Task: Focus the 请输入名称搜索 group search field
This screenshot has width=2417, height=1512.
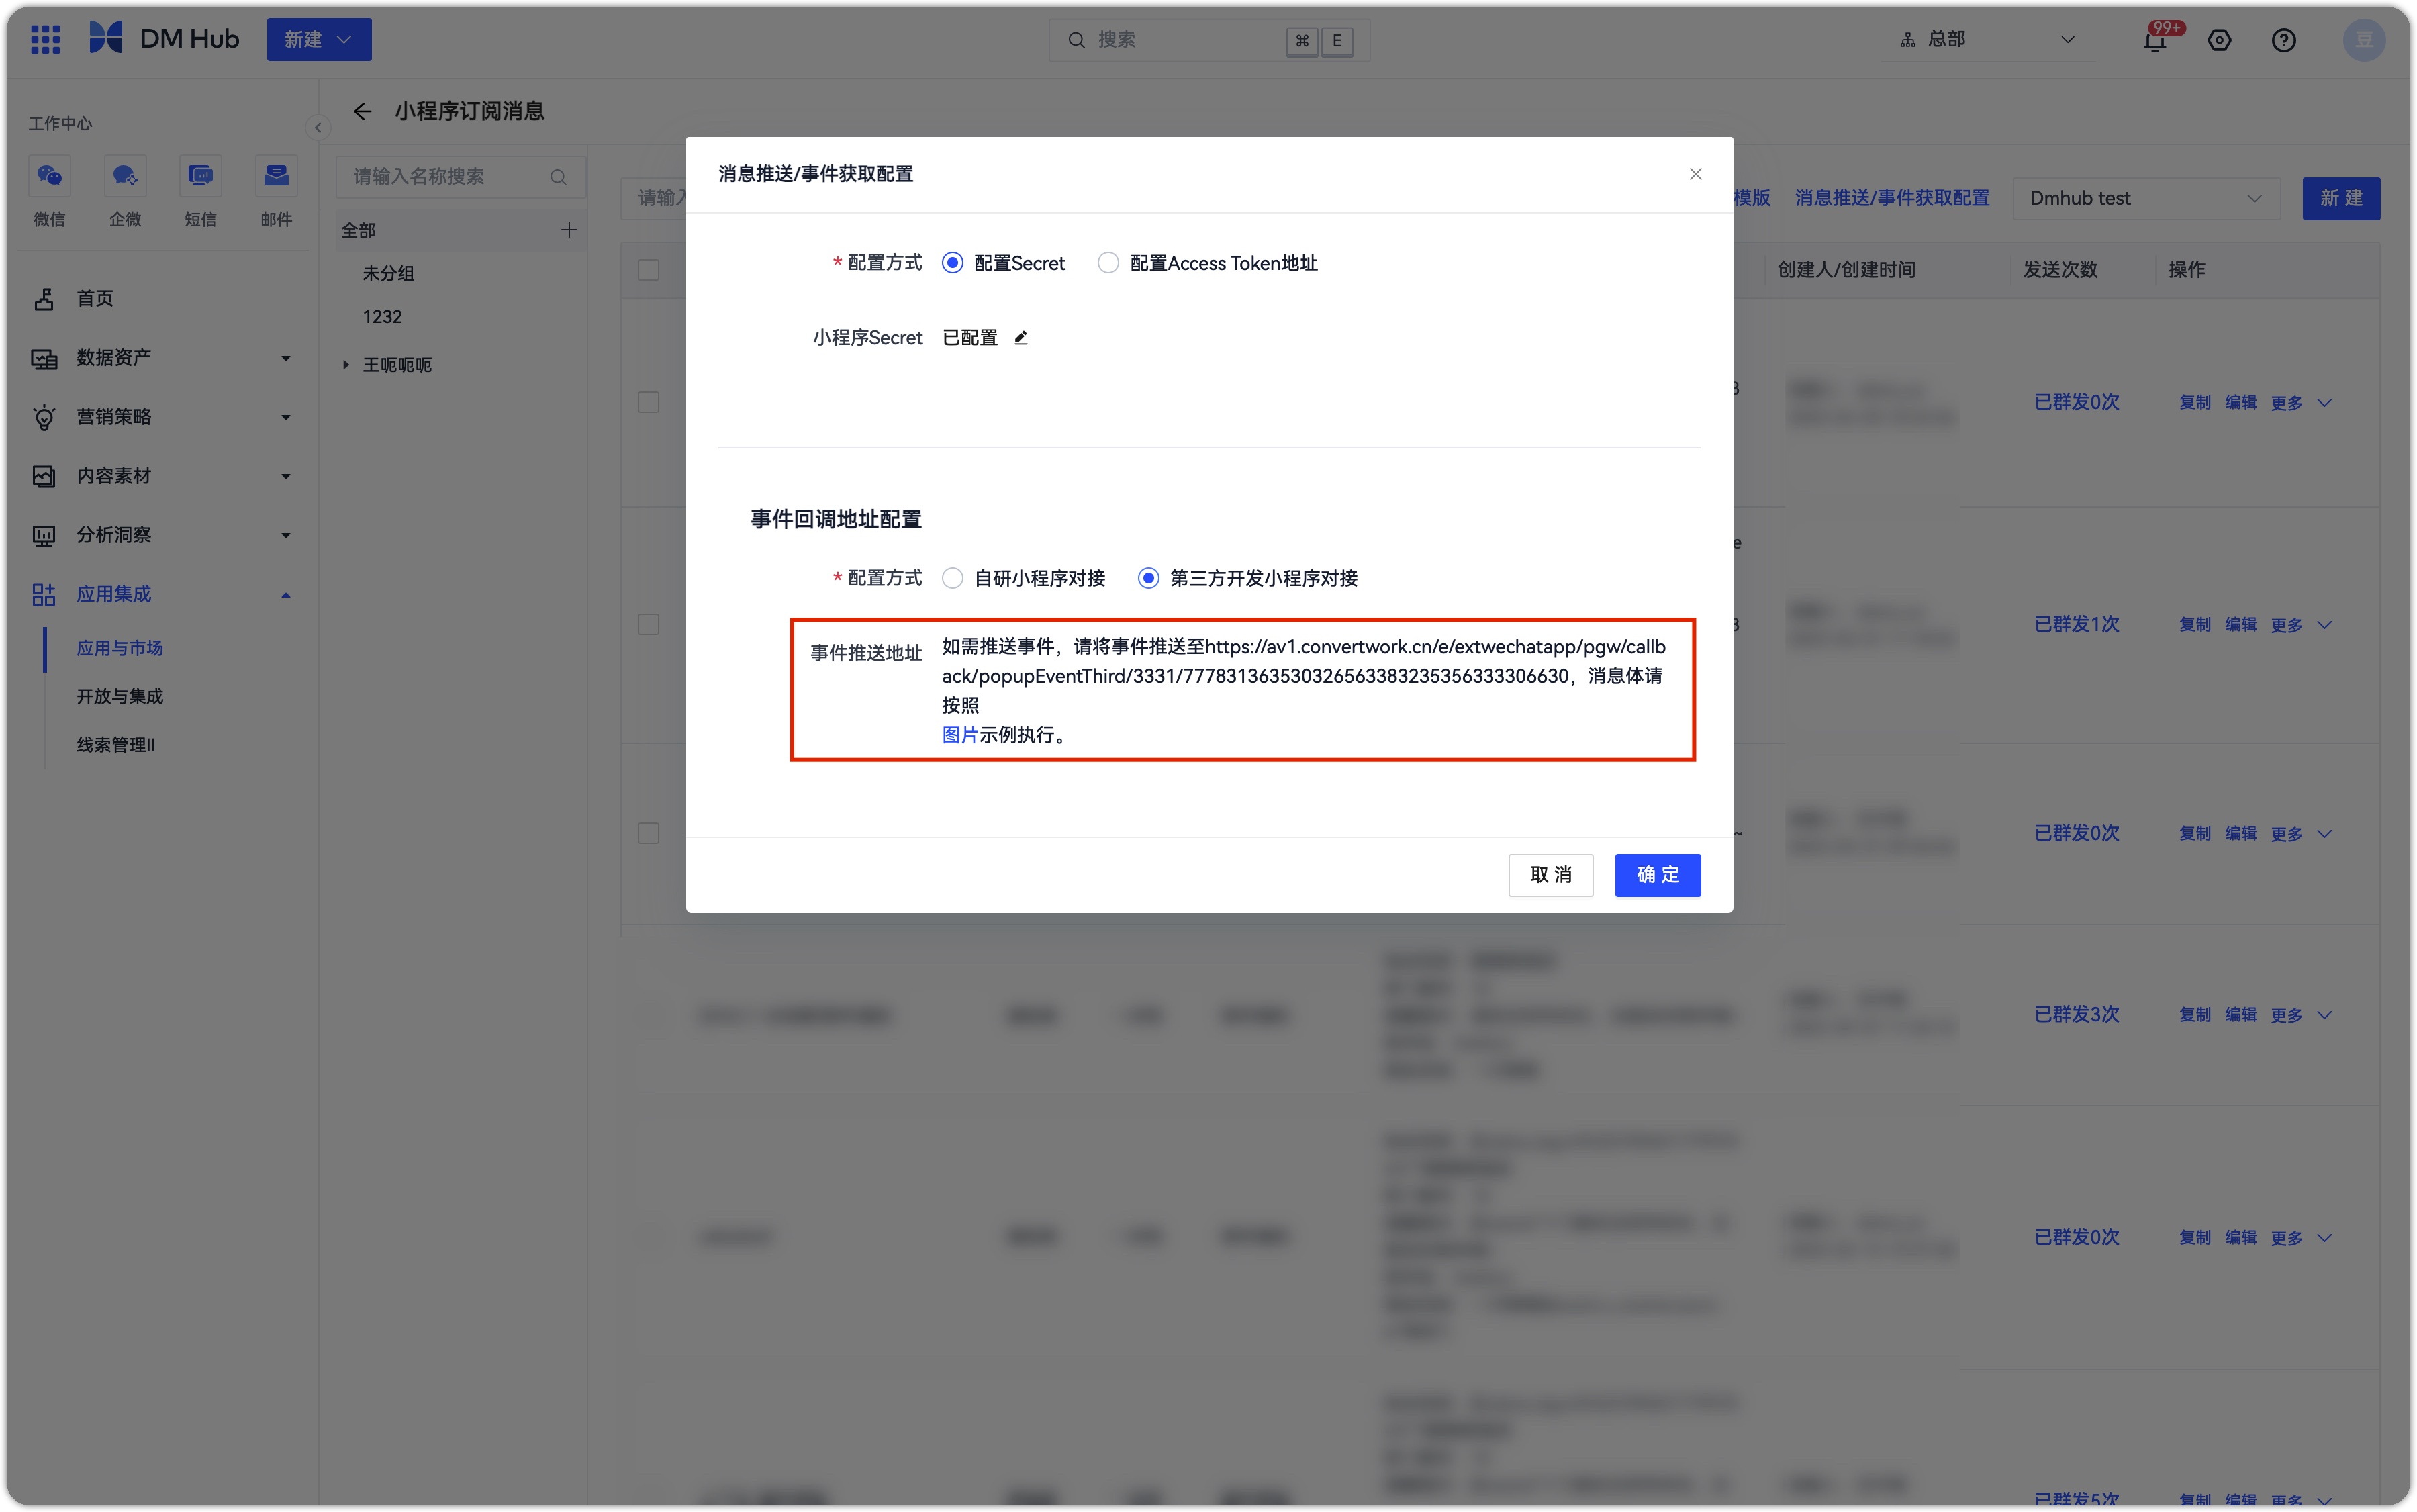Action: (x=460, y=177)
